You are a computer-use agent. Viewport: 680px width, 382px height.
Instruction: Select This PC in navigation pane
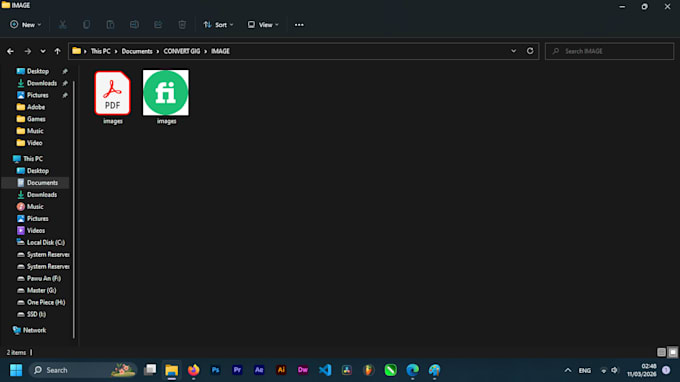[x=33, y=159]
